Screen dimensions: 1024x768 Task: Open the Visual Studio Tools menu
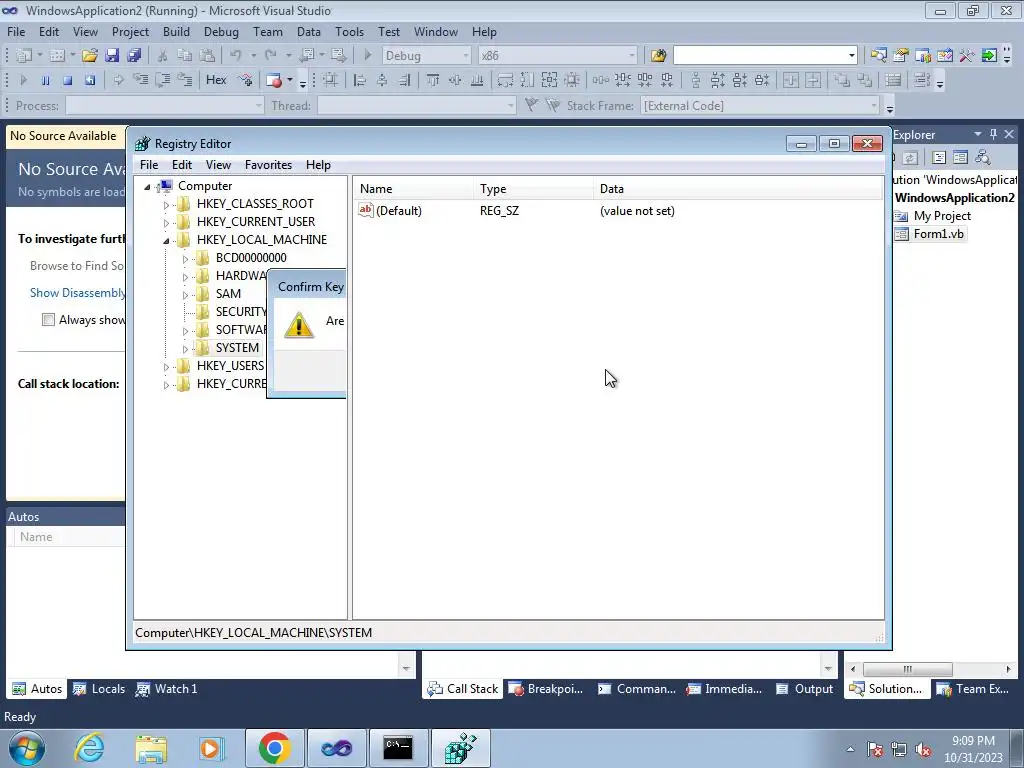coord(349,31)
